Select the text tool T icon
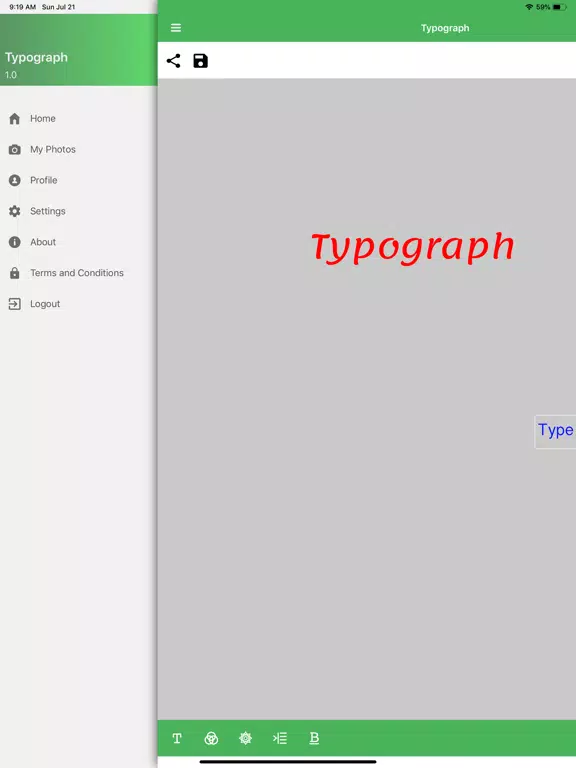 (x=177, y=738)
